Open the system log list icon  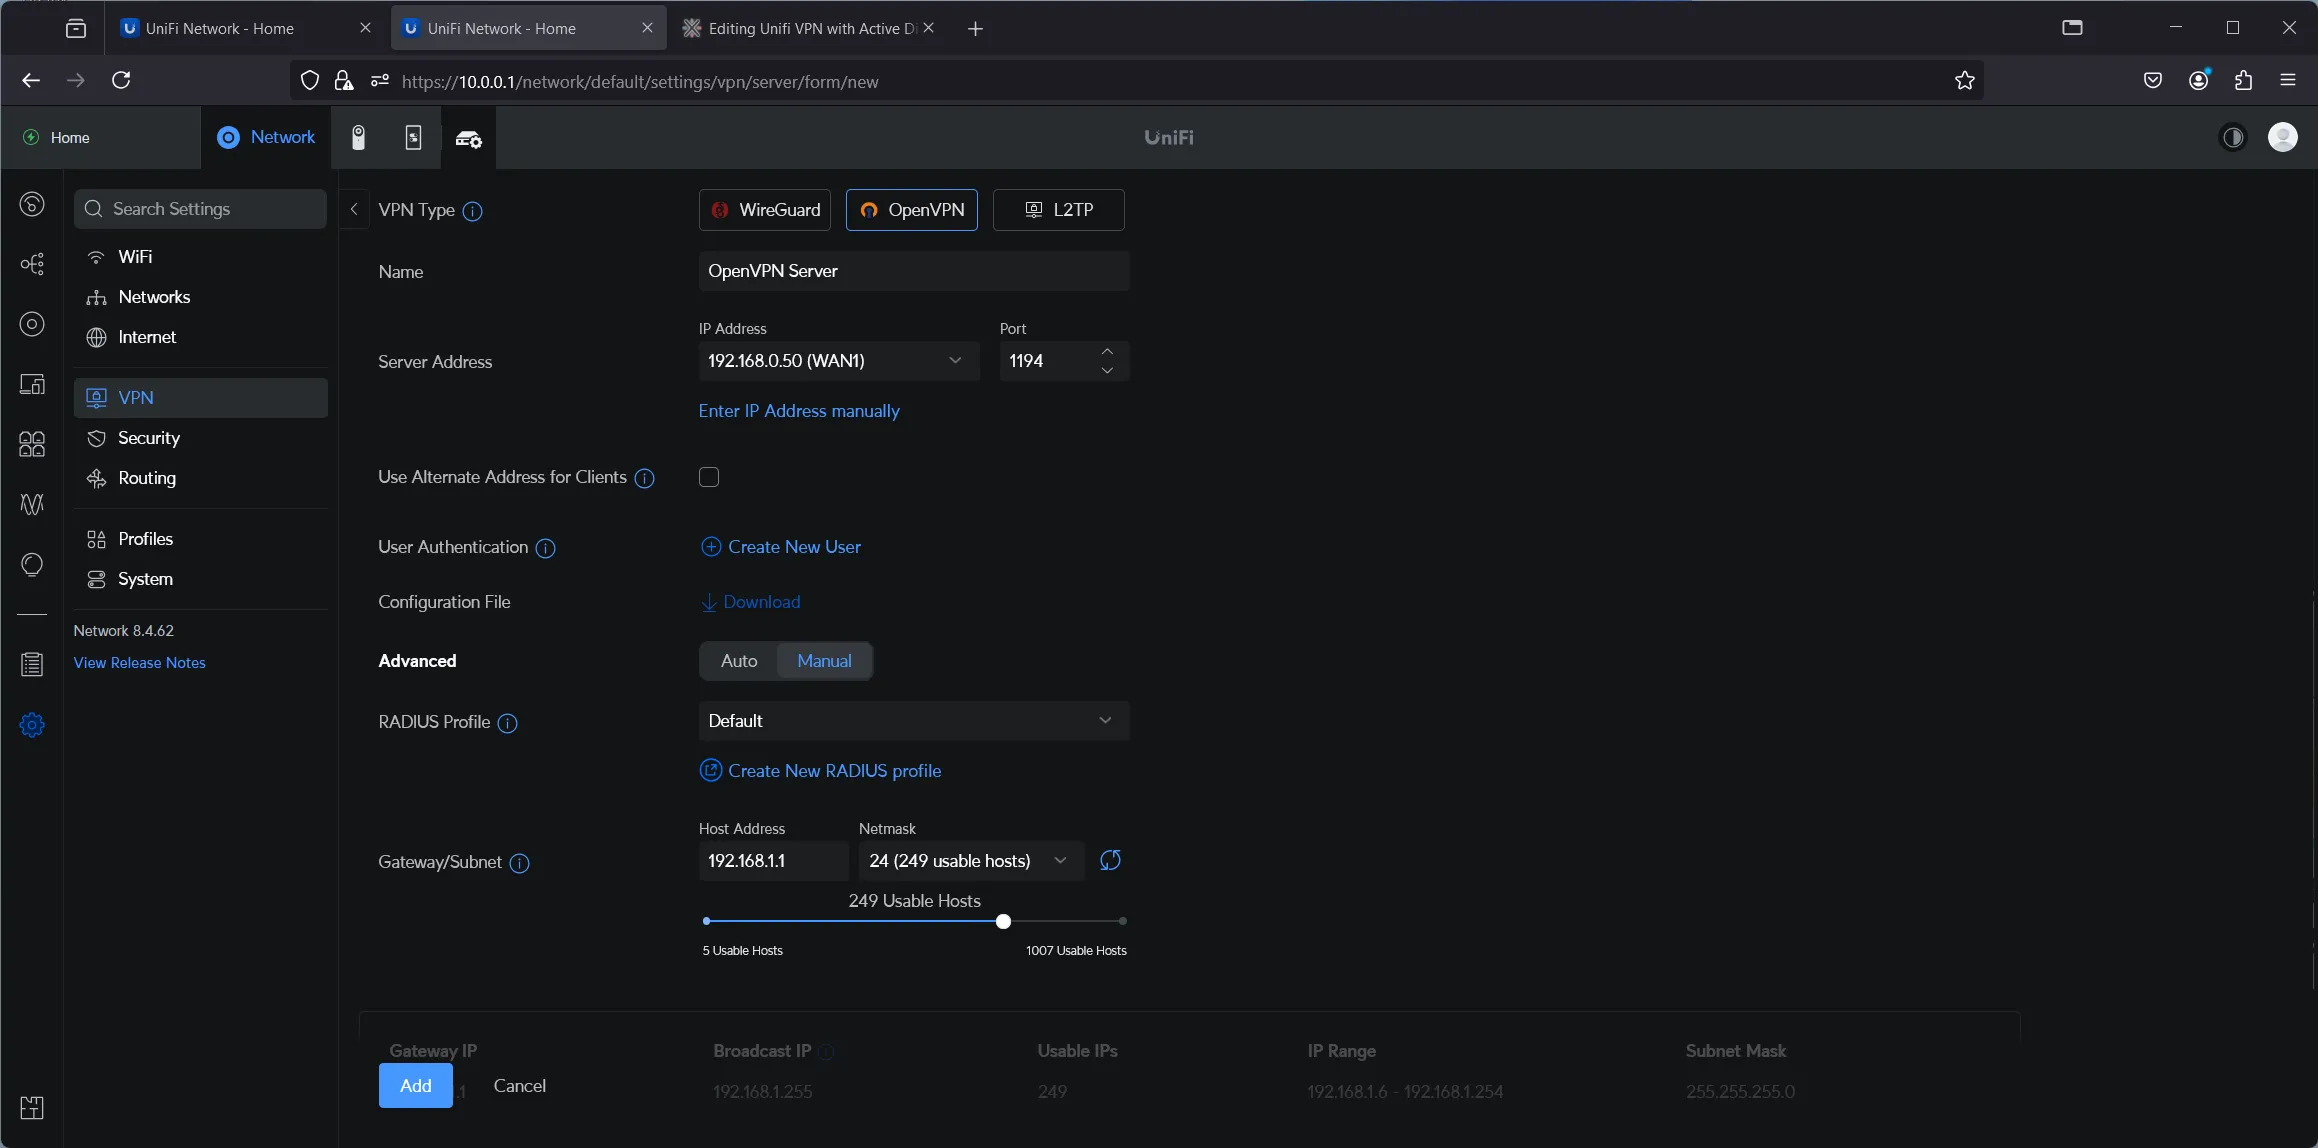click(x=32, y=664)
